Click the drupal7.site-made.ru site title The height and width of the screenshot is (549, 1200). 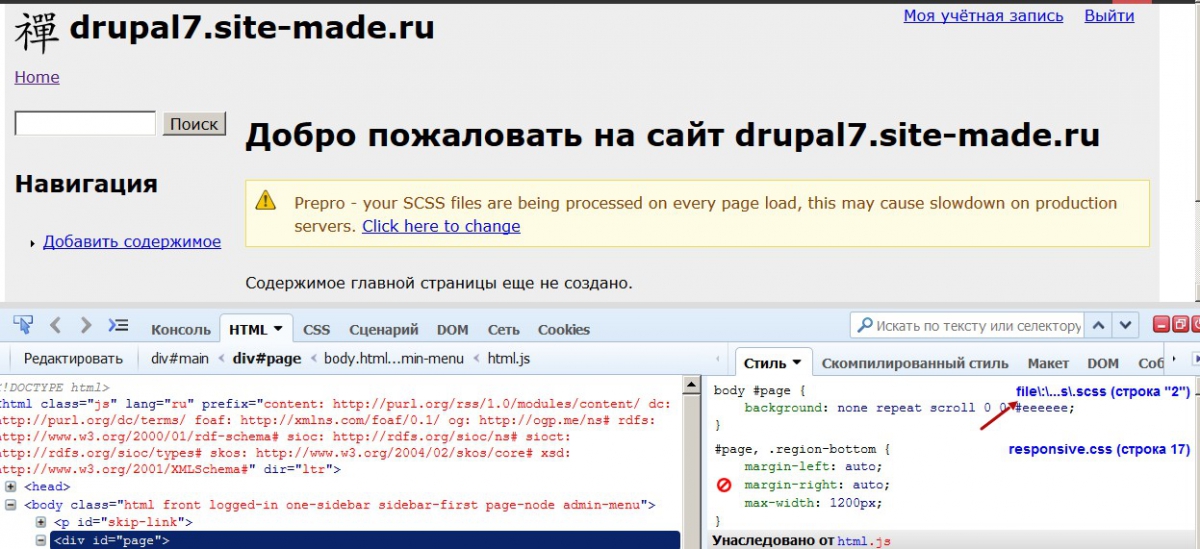[x=252, y=27]
